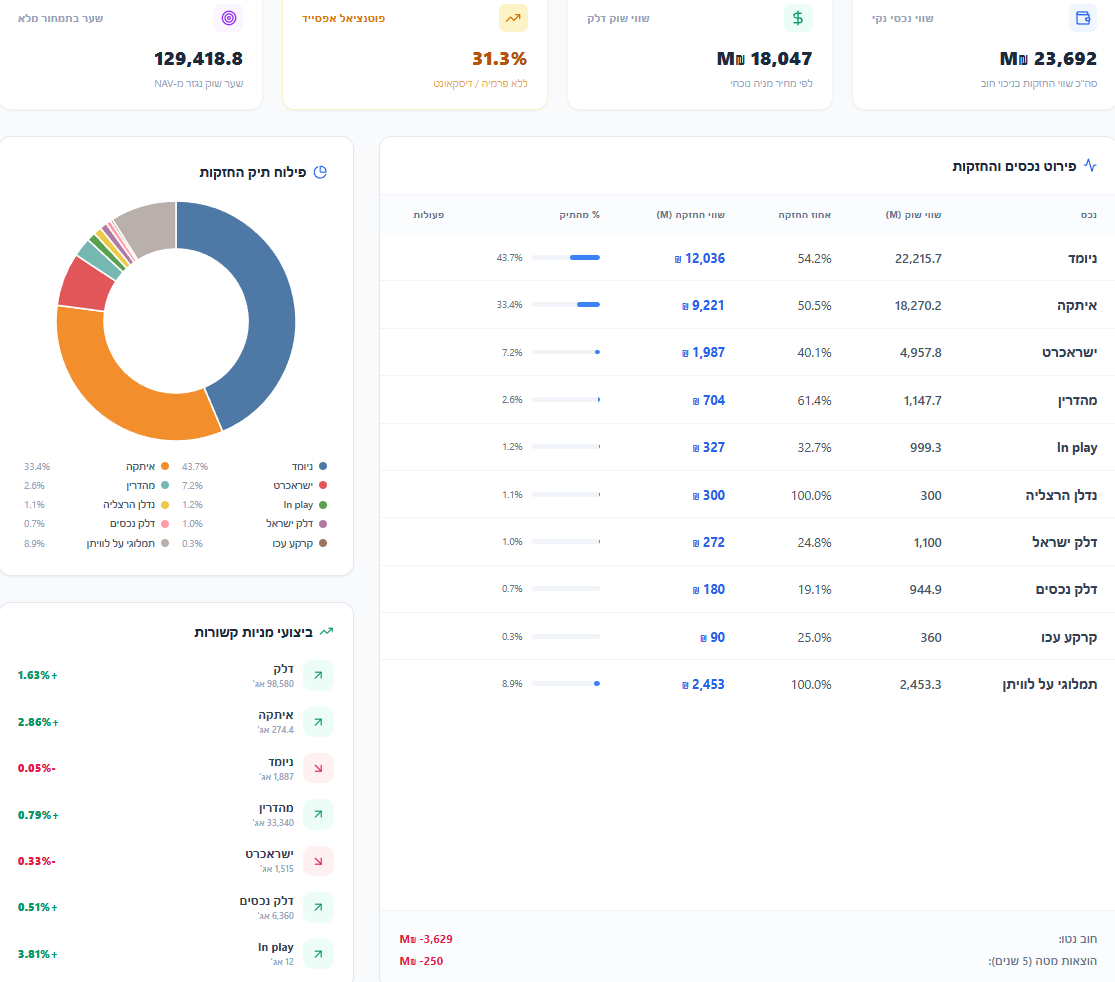Click the ישראכרט holding value 1,987
This screenshot has height=982, width=1115.
click(703, 352)
